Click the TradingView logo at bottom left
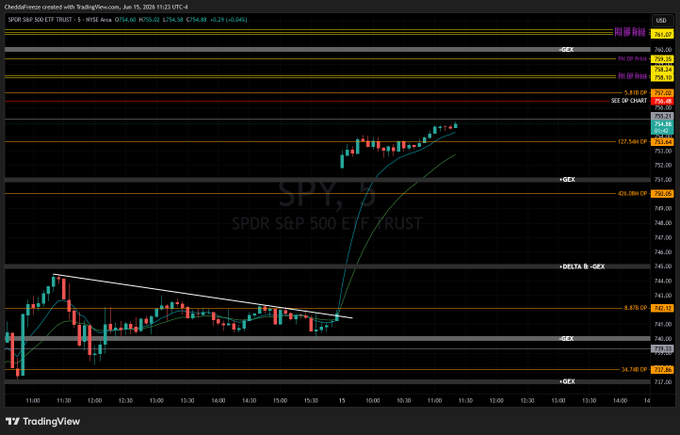Screen dimensions: 680x435 coord(42,421)
